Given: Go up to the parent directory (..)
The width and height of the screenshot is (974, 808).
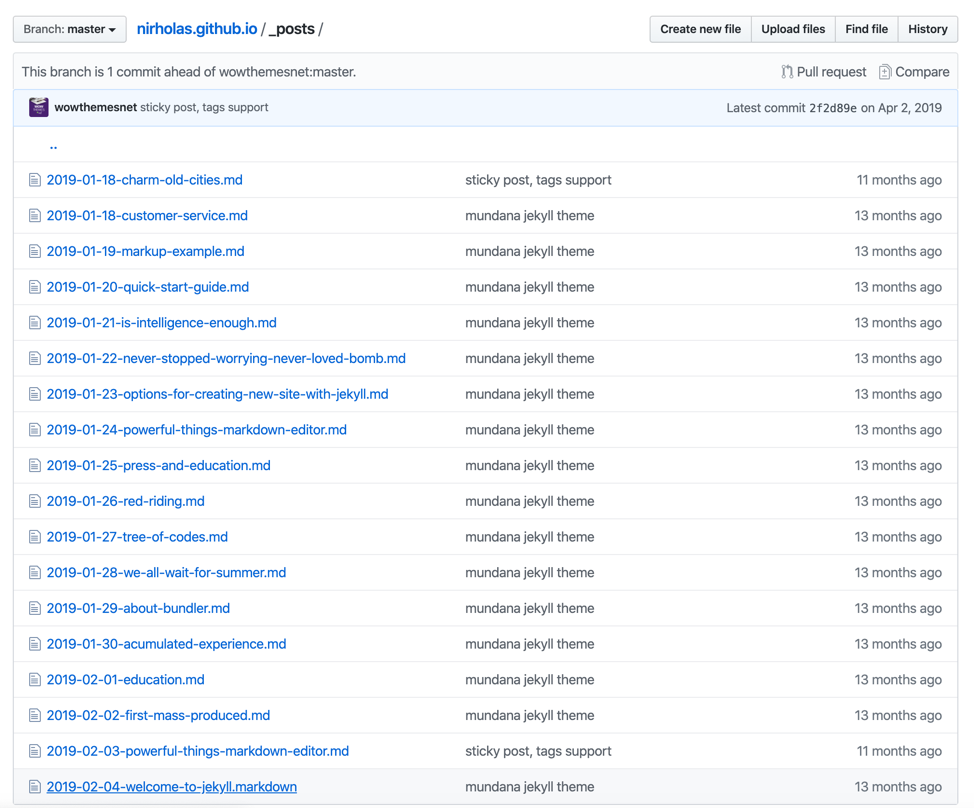Looking at the screenshot, I should [x=53, y=146].
